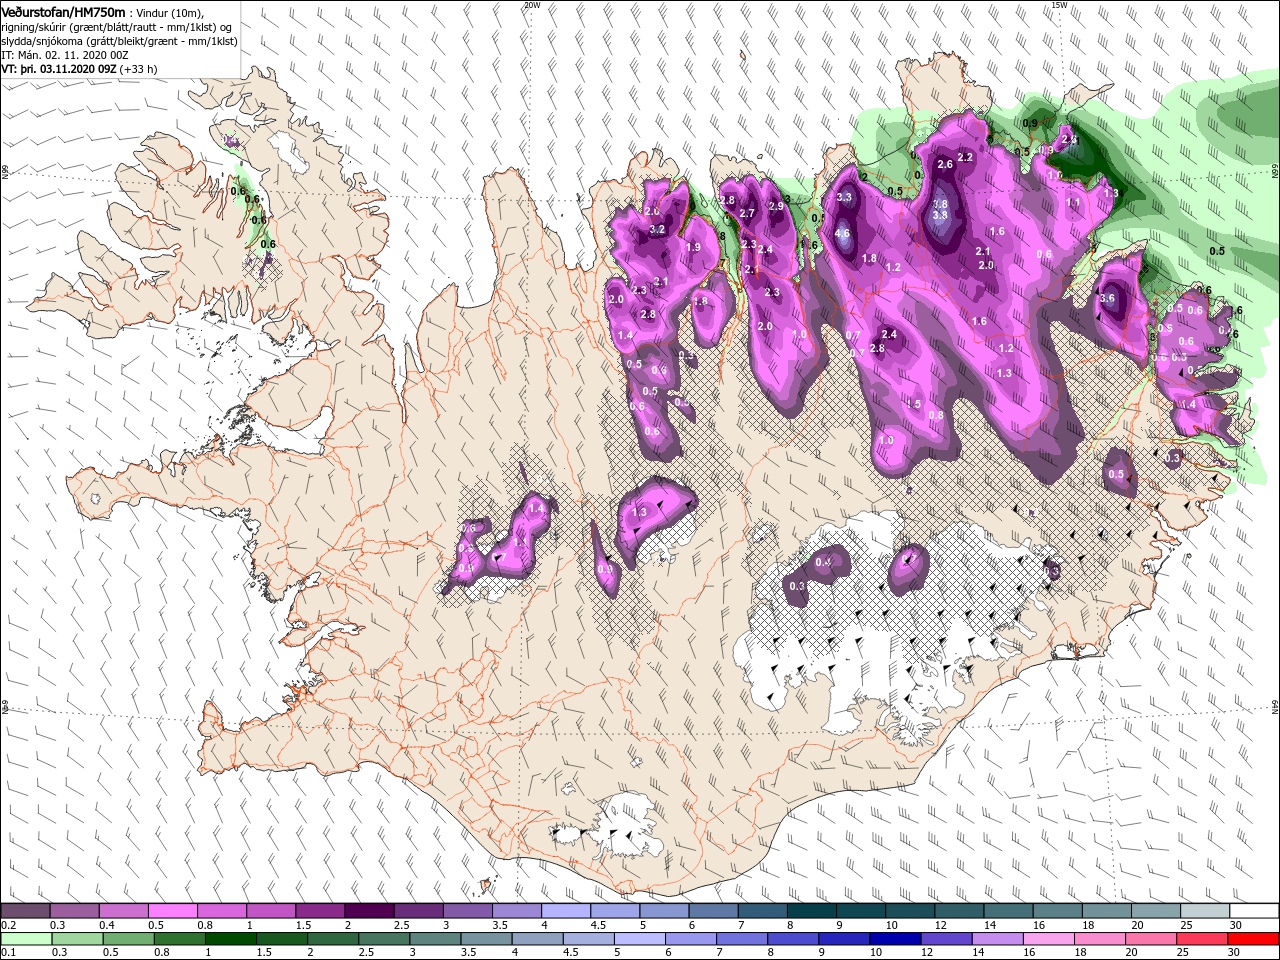Pick the pale green 0.1 rain legend swatch
The height and width of the screenshot is (960, 1280).
[x=25, y=939]
